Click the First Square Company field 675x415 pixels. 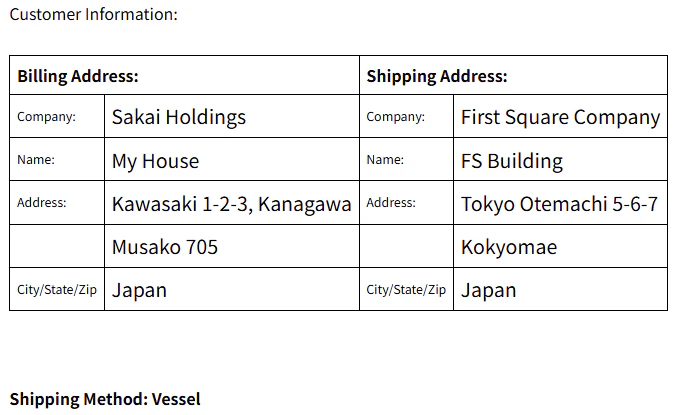pos(560,117)
